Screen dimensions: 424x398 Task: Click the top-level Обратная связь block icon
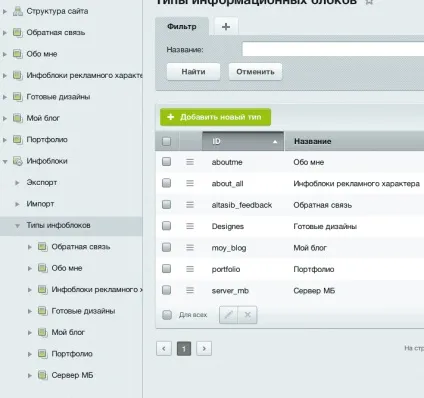18,32
